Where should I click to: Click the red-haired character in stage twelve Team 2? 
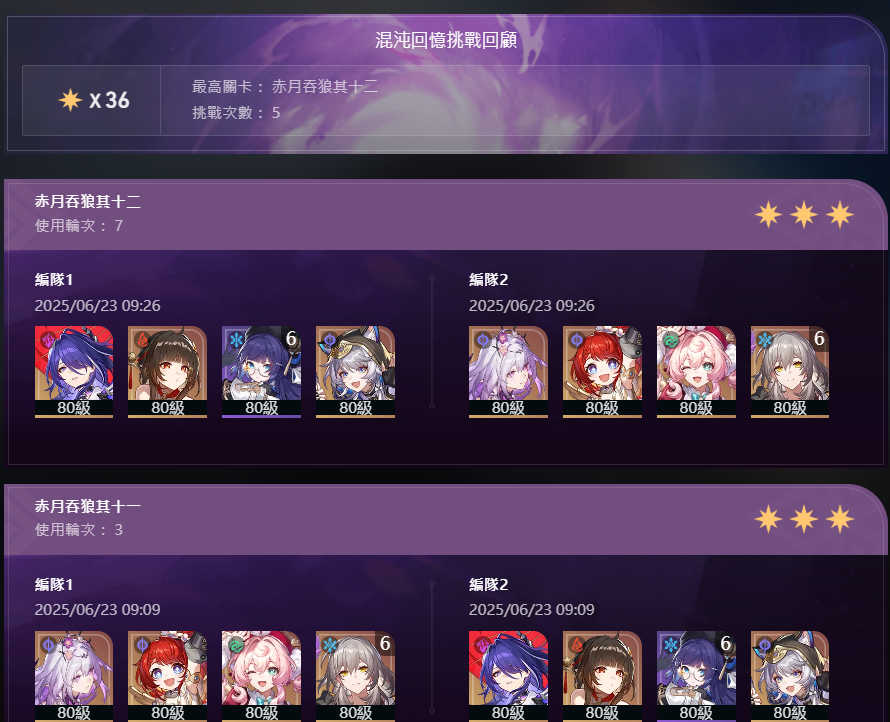pos(602,372)
